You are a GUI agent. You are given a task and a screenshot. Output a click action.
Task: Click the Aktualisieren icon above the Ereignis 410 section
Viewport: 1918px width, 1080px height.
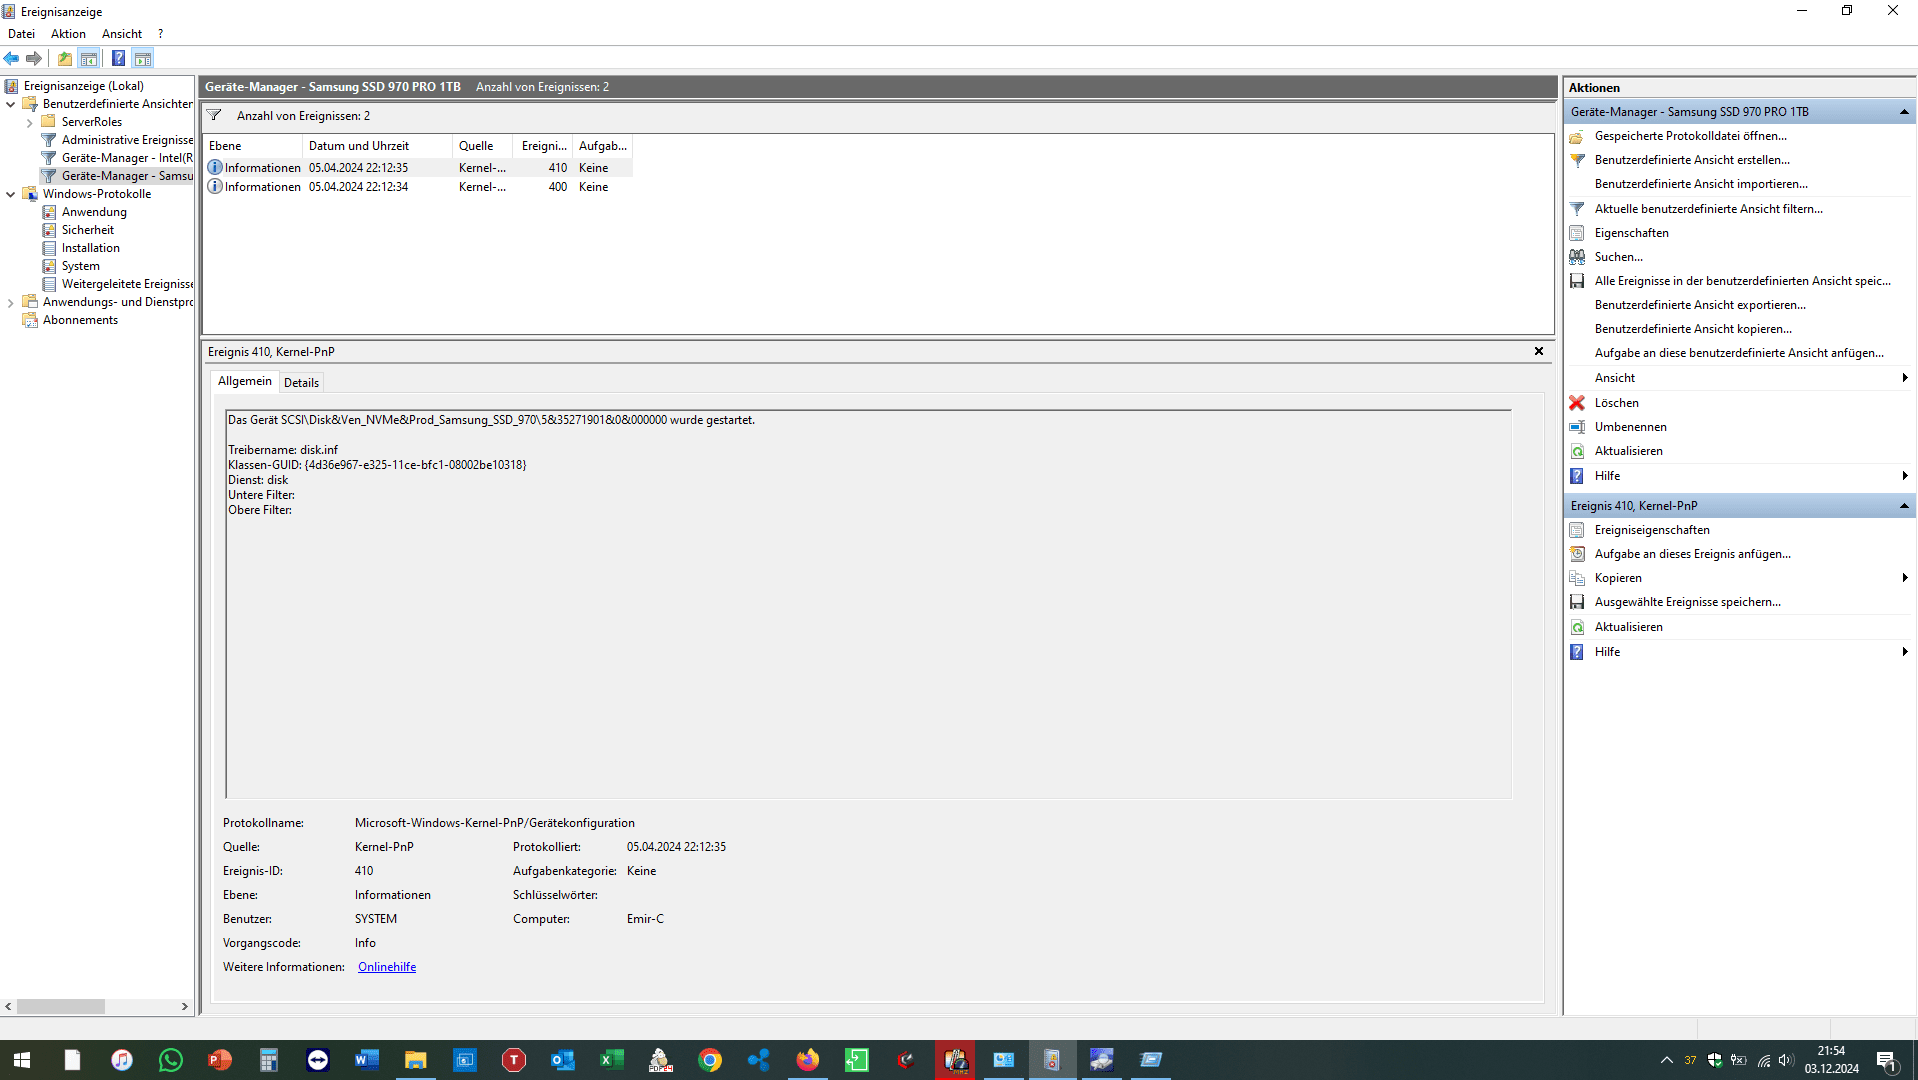1577,451
